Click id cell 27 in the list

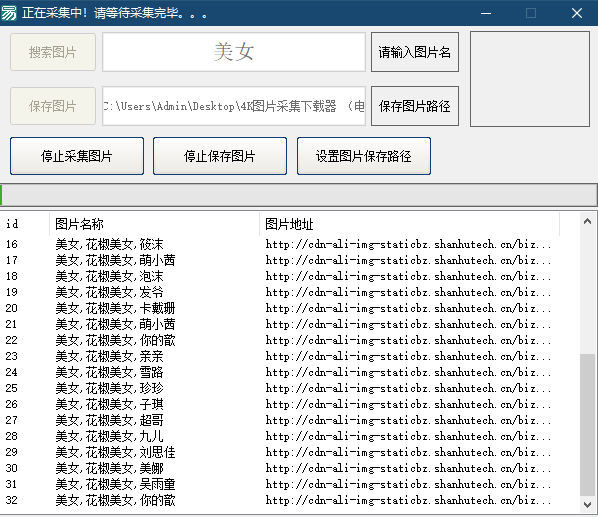click(x=11, y=420)
